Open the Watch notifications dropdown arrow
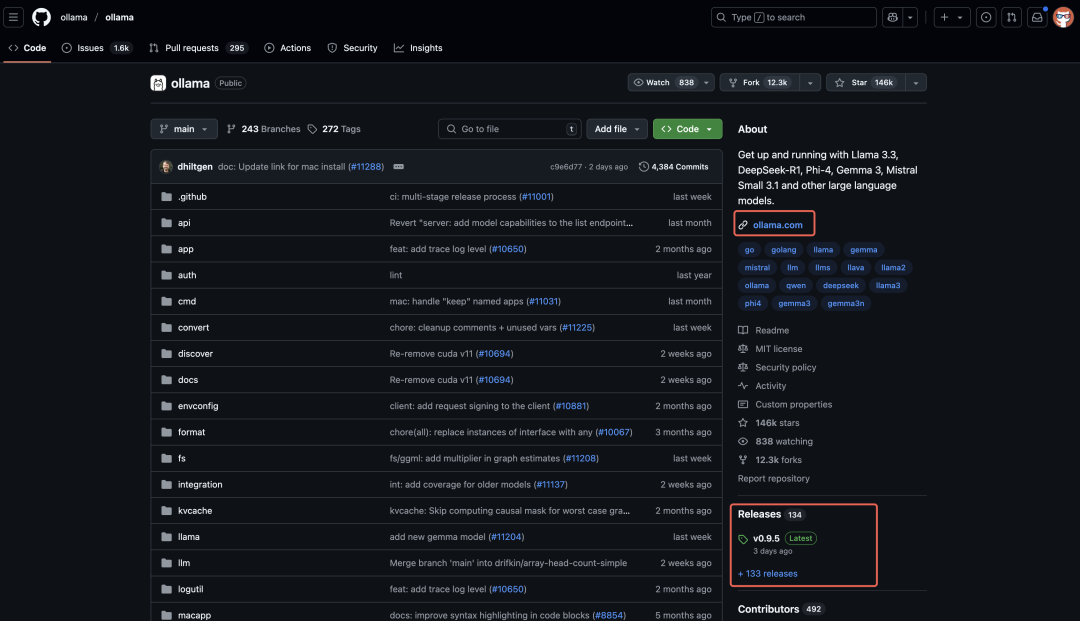The height and width of the screenshot is (621, 1080). [706, 83]
